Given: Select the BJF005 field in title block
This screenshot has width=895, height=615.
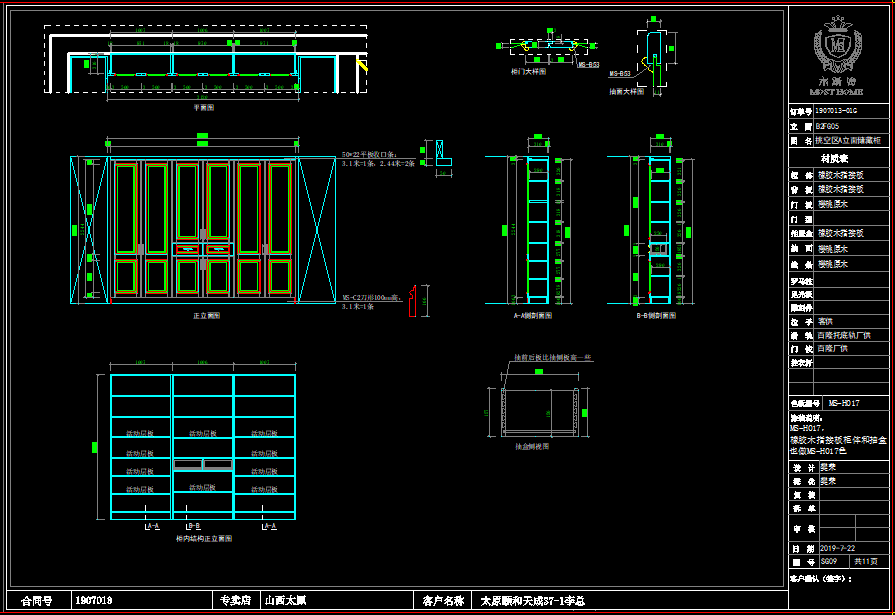Looking at the screenshot, I should (x=828, y=126).
